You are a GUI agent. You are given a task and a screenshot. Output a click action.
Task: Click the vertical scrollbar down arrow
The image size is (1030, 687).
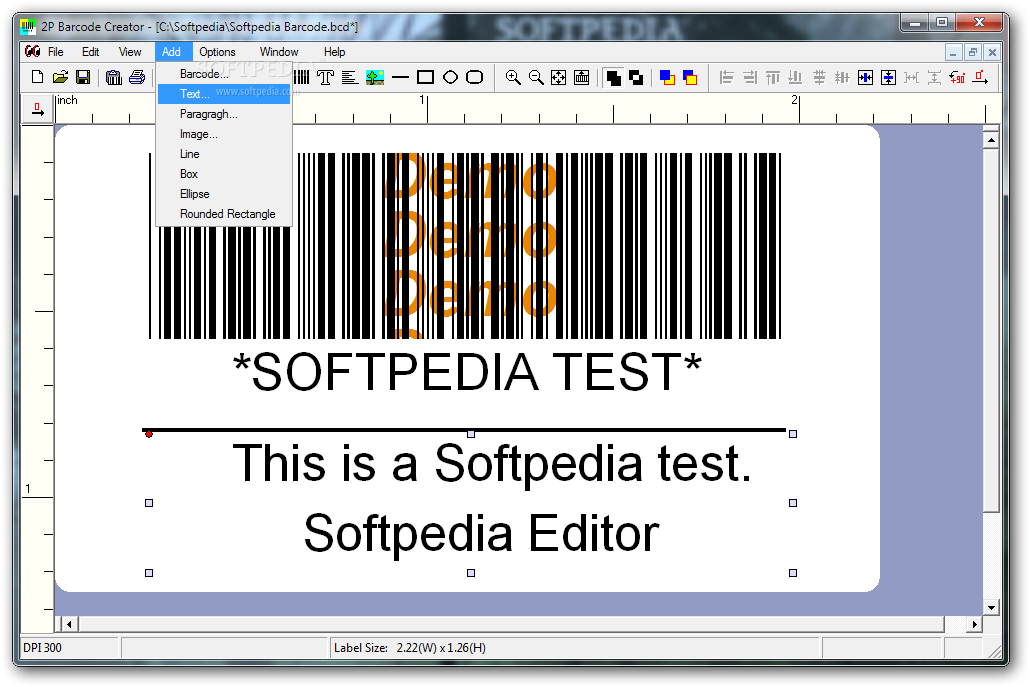point(991,608)
